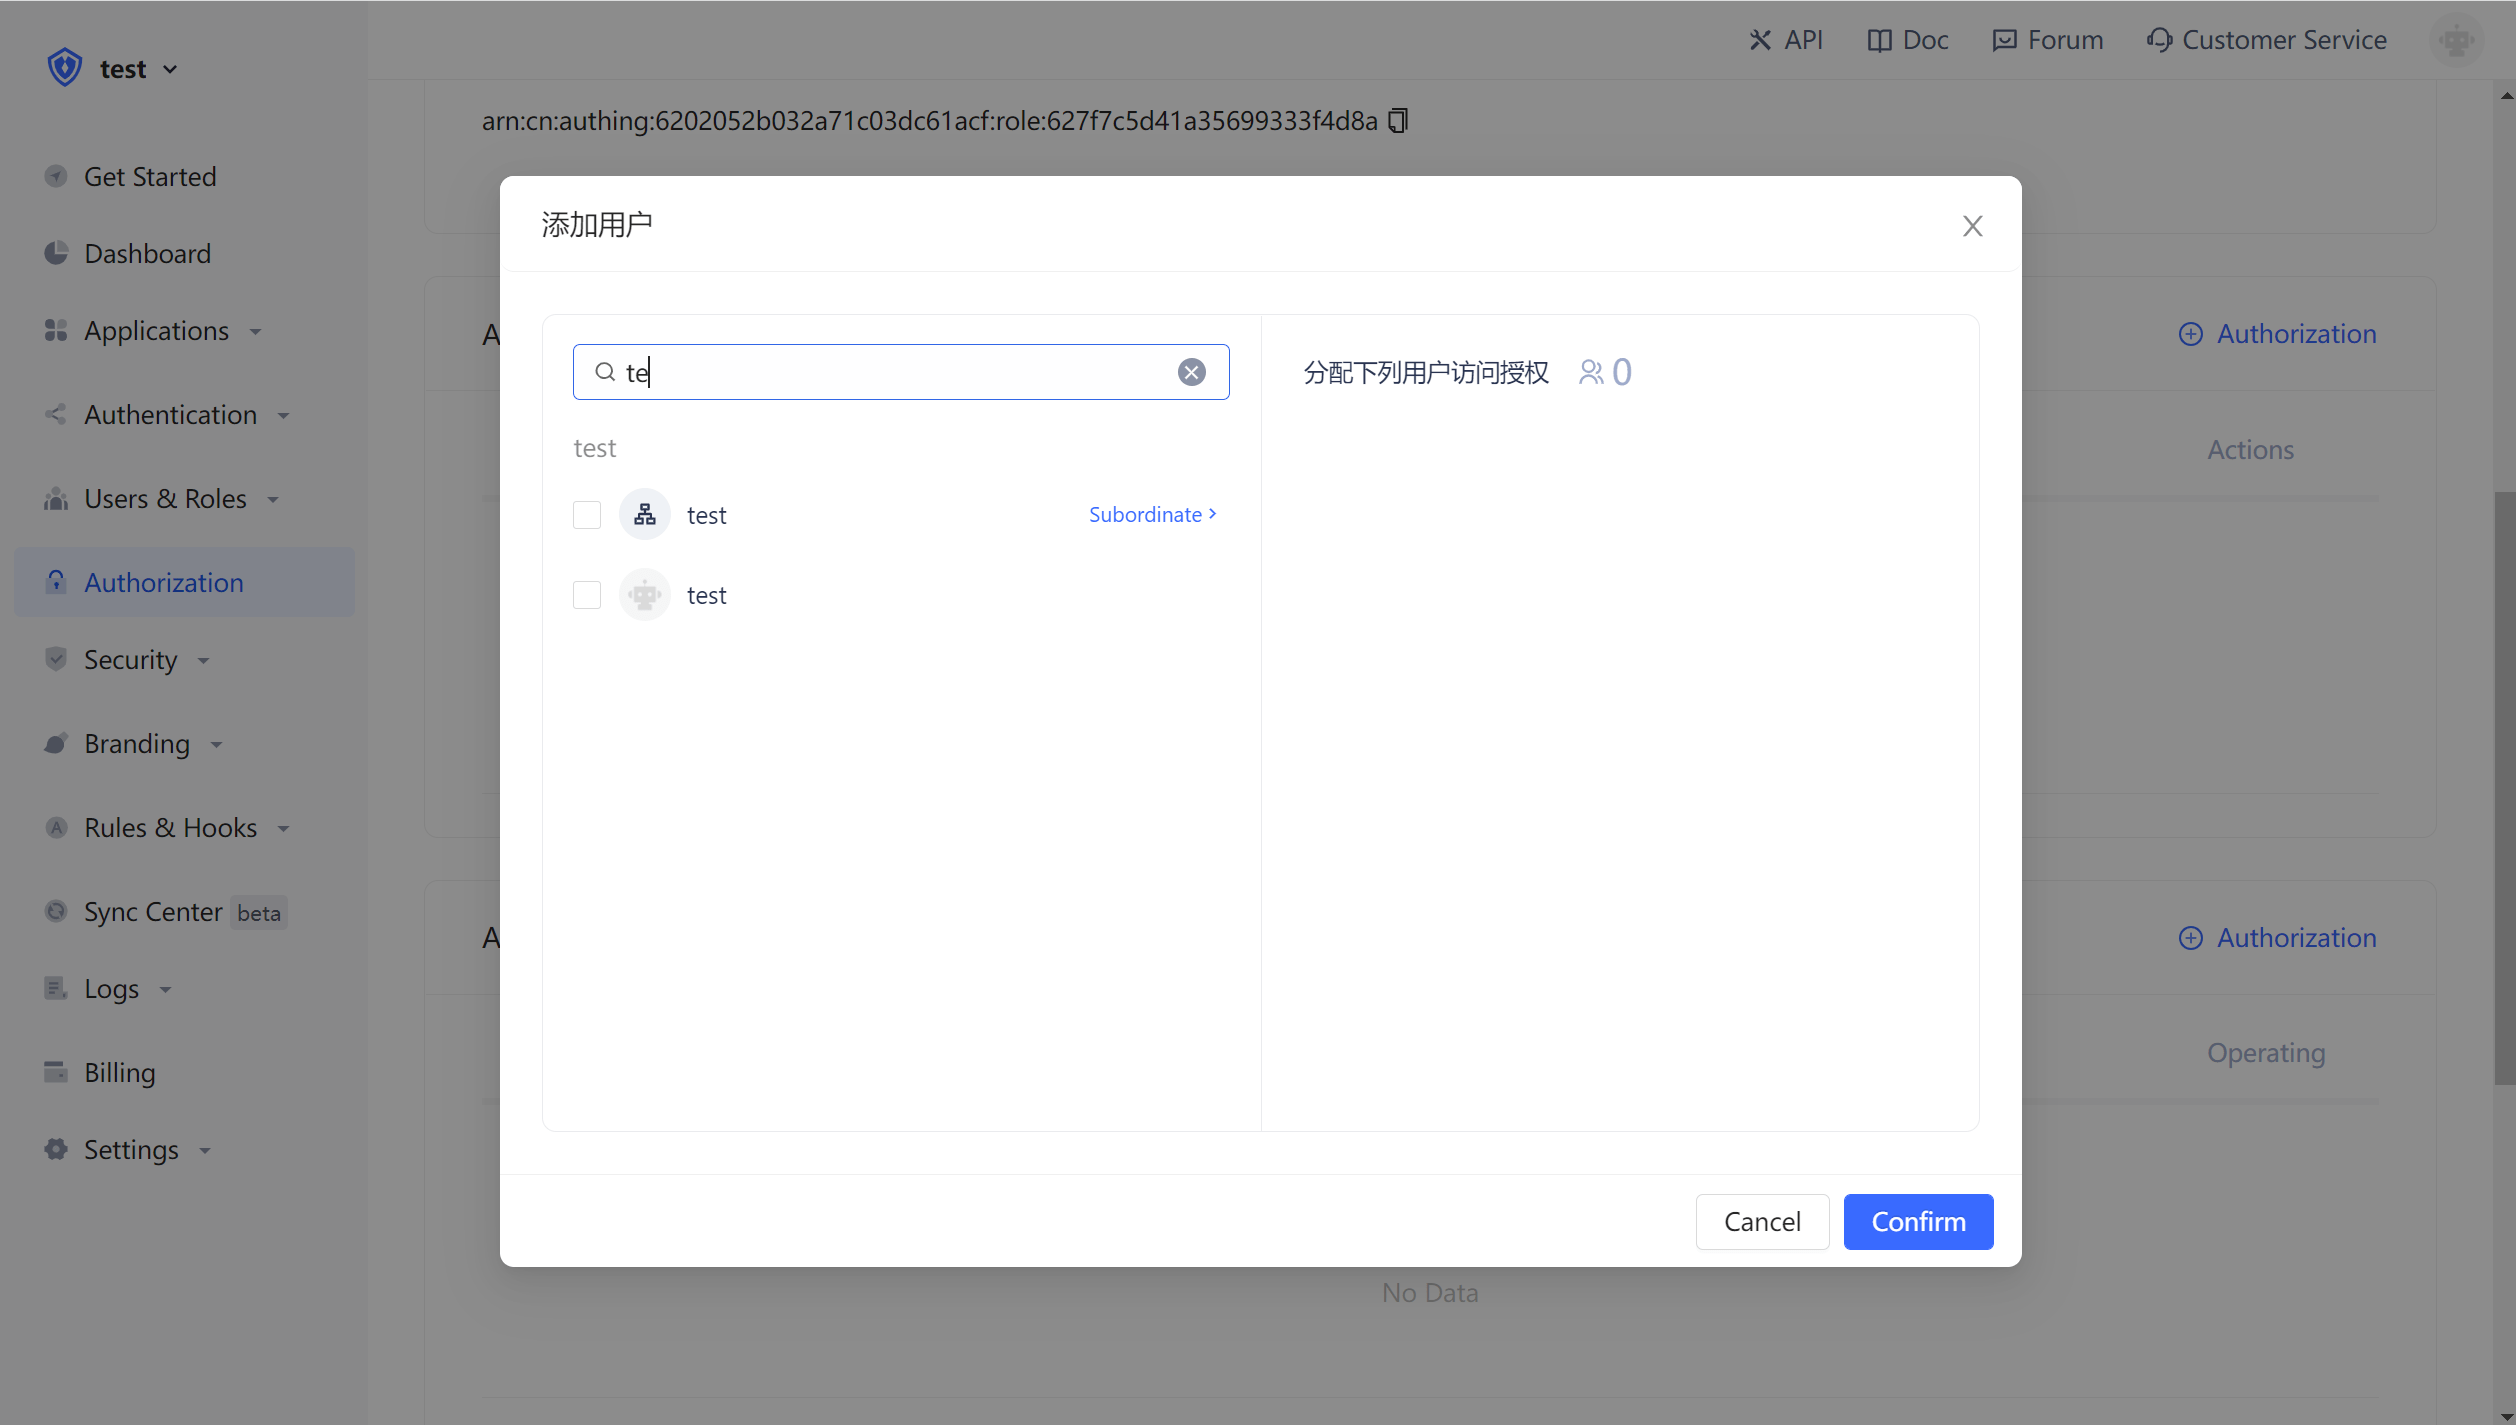This screenshot has height=1425, width=2516.
Task: Open the Billing section icon
Action: coord(56,1072)
